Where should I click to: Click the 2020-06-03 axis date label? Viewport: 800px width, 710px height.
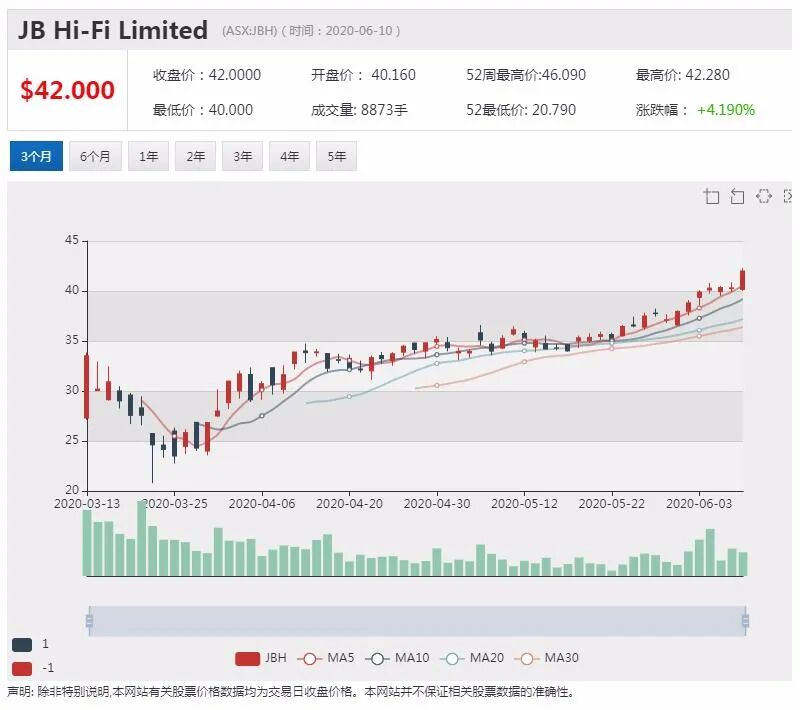699,504
